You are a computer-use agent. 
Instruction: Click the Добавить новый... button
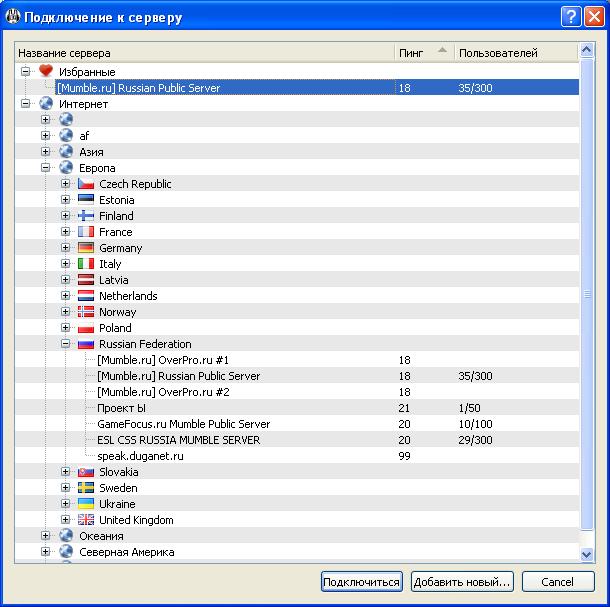[462, 582]
